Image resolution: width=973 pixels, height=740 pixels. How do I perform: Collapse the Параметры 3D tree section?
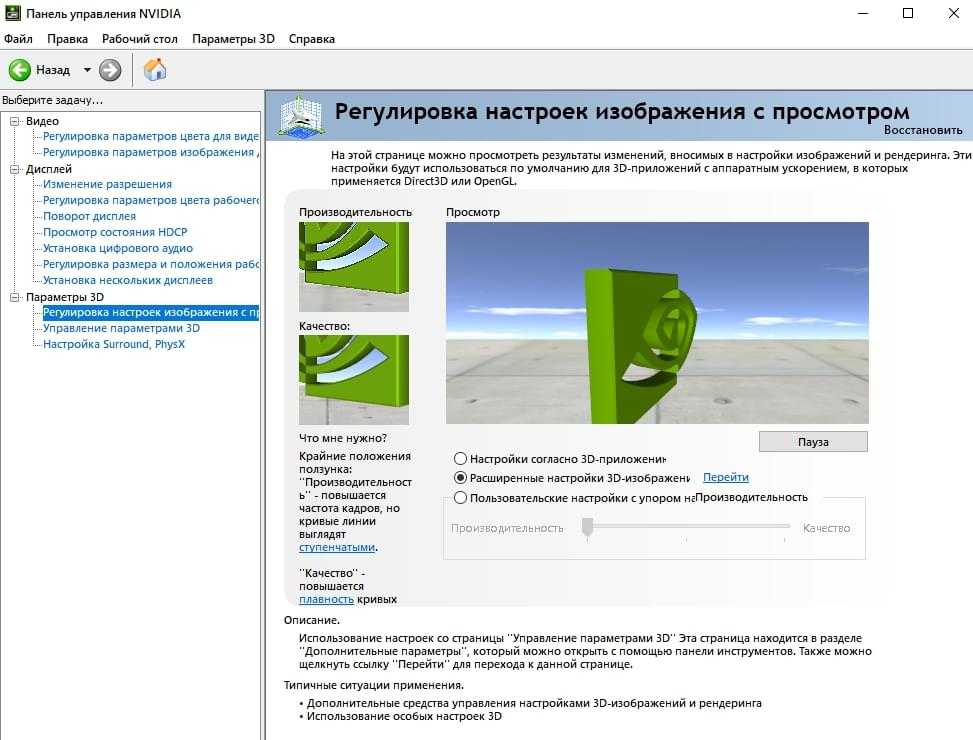(x=15, y=297)
